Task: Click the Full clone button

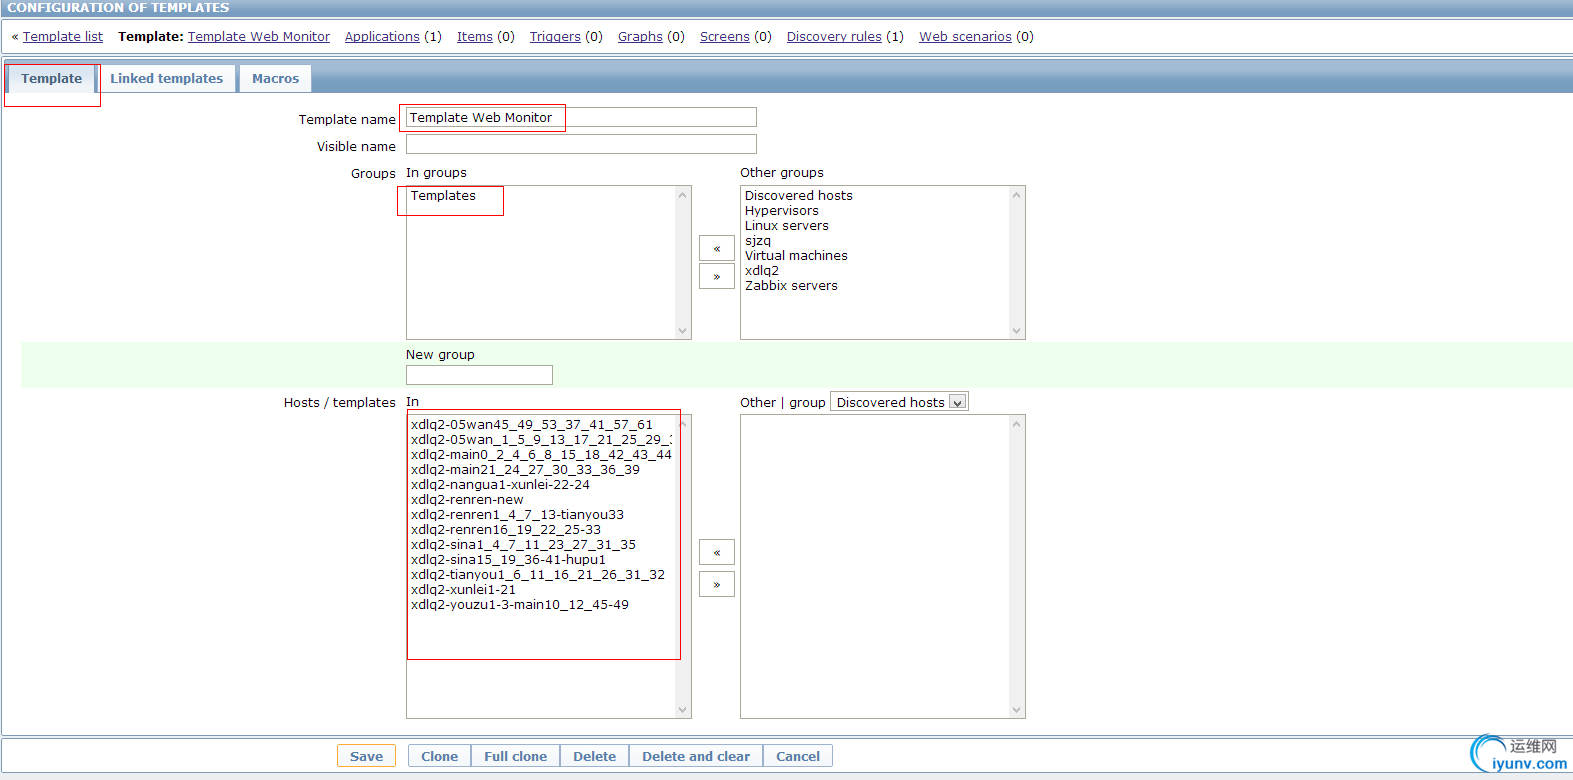Action: [515, 756]
